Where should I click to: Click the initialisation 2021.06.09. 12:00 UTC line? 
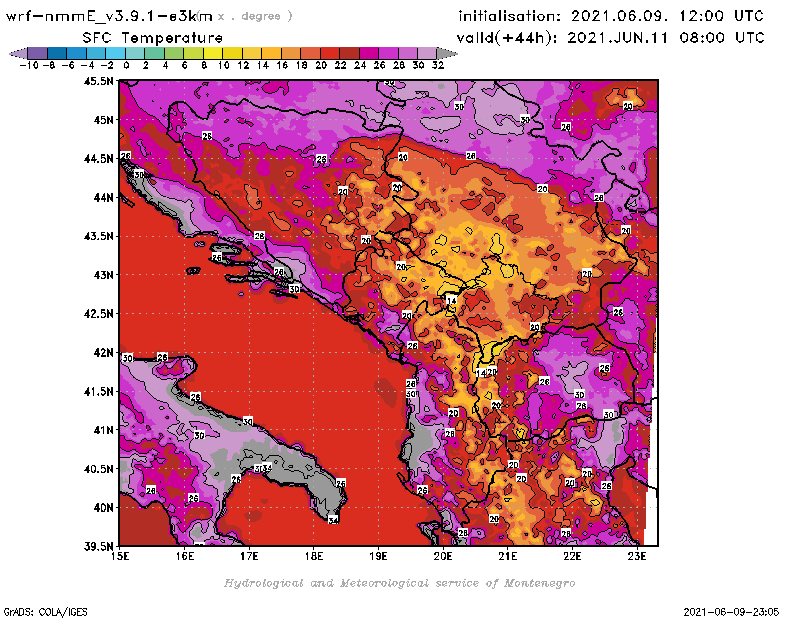(611, 16)
